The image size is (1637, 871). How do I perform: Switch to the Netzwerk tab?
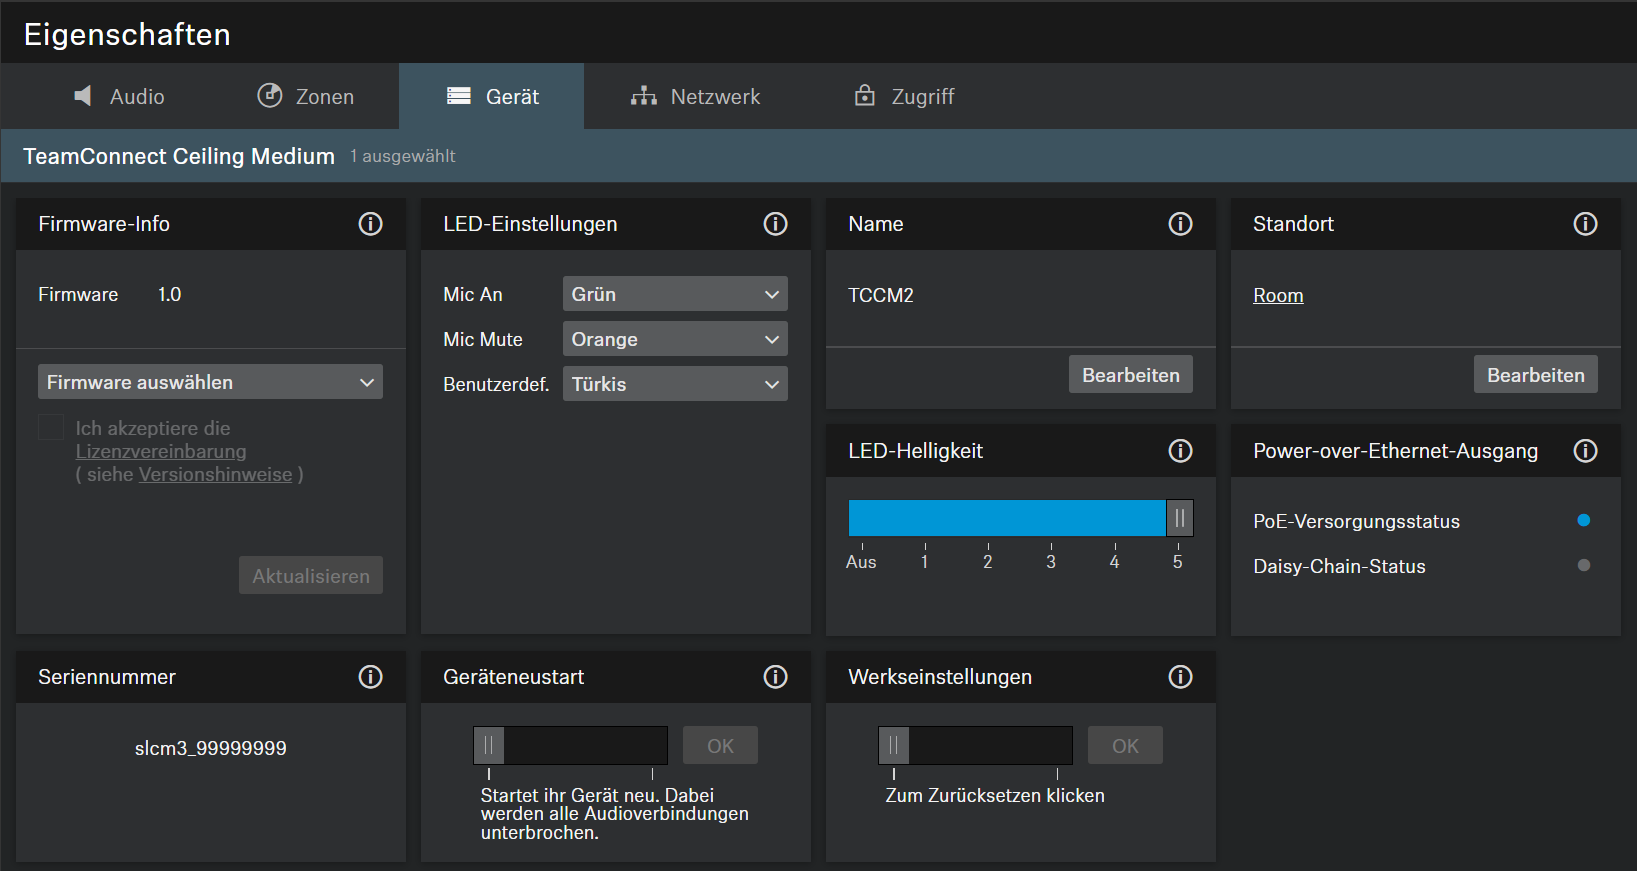pos(695,97)
